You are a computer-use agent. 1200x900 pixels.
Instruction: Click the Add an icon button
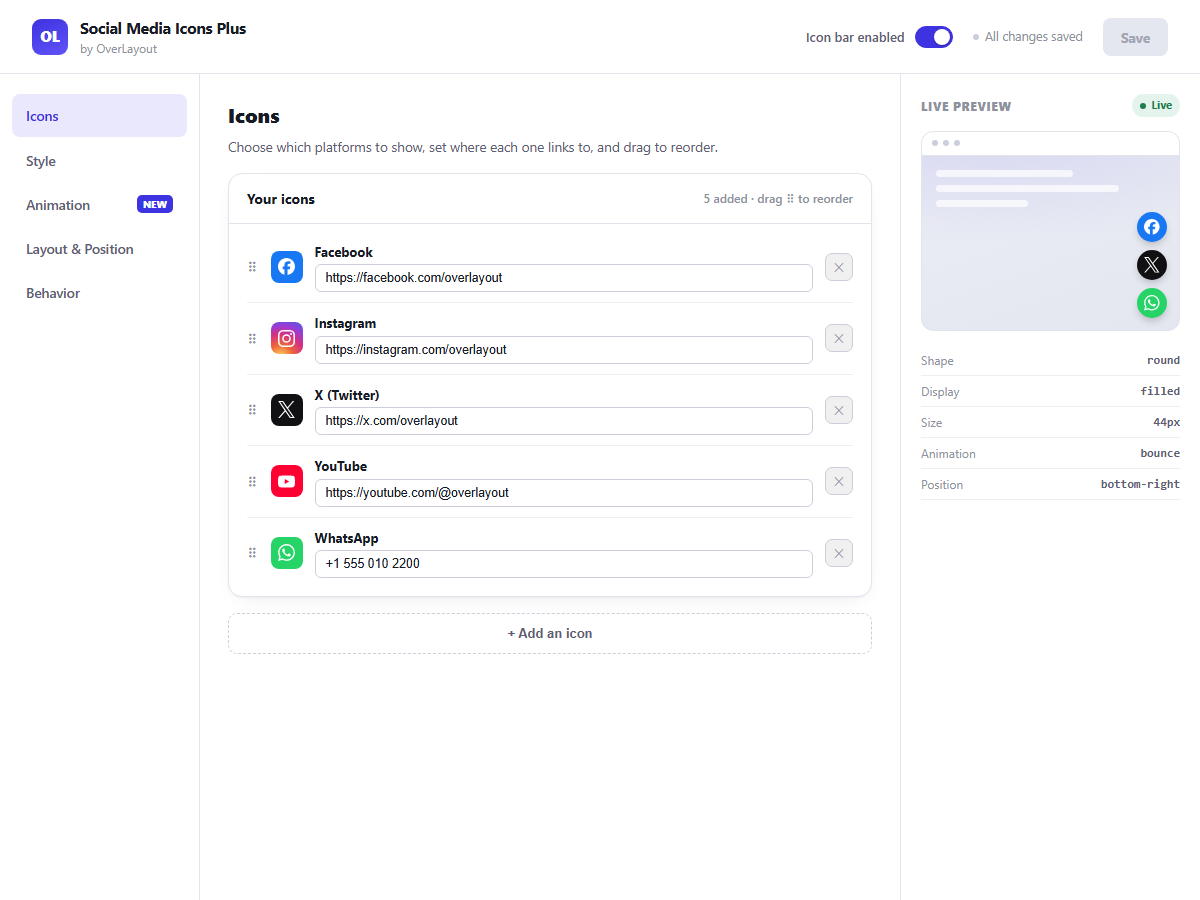pos(550,633)
